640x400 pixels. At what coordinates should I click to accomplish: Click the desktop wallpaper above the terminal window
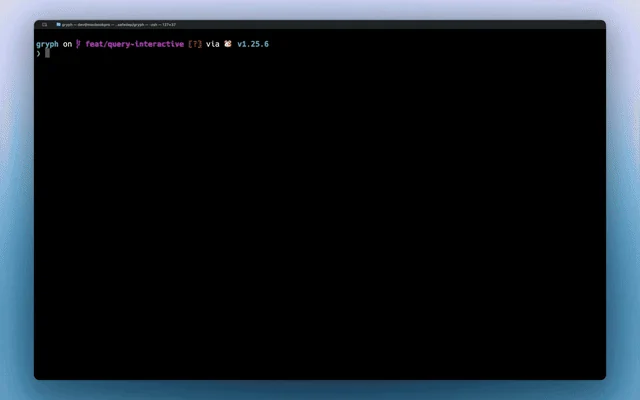click(320, 9)
